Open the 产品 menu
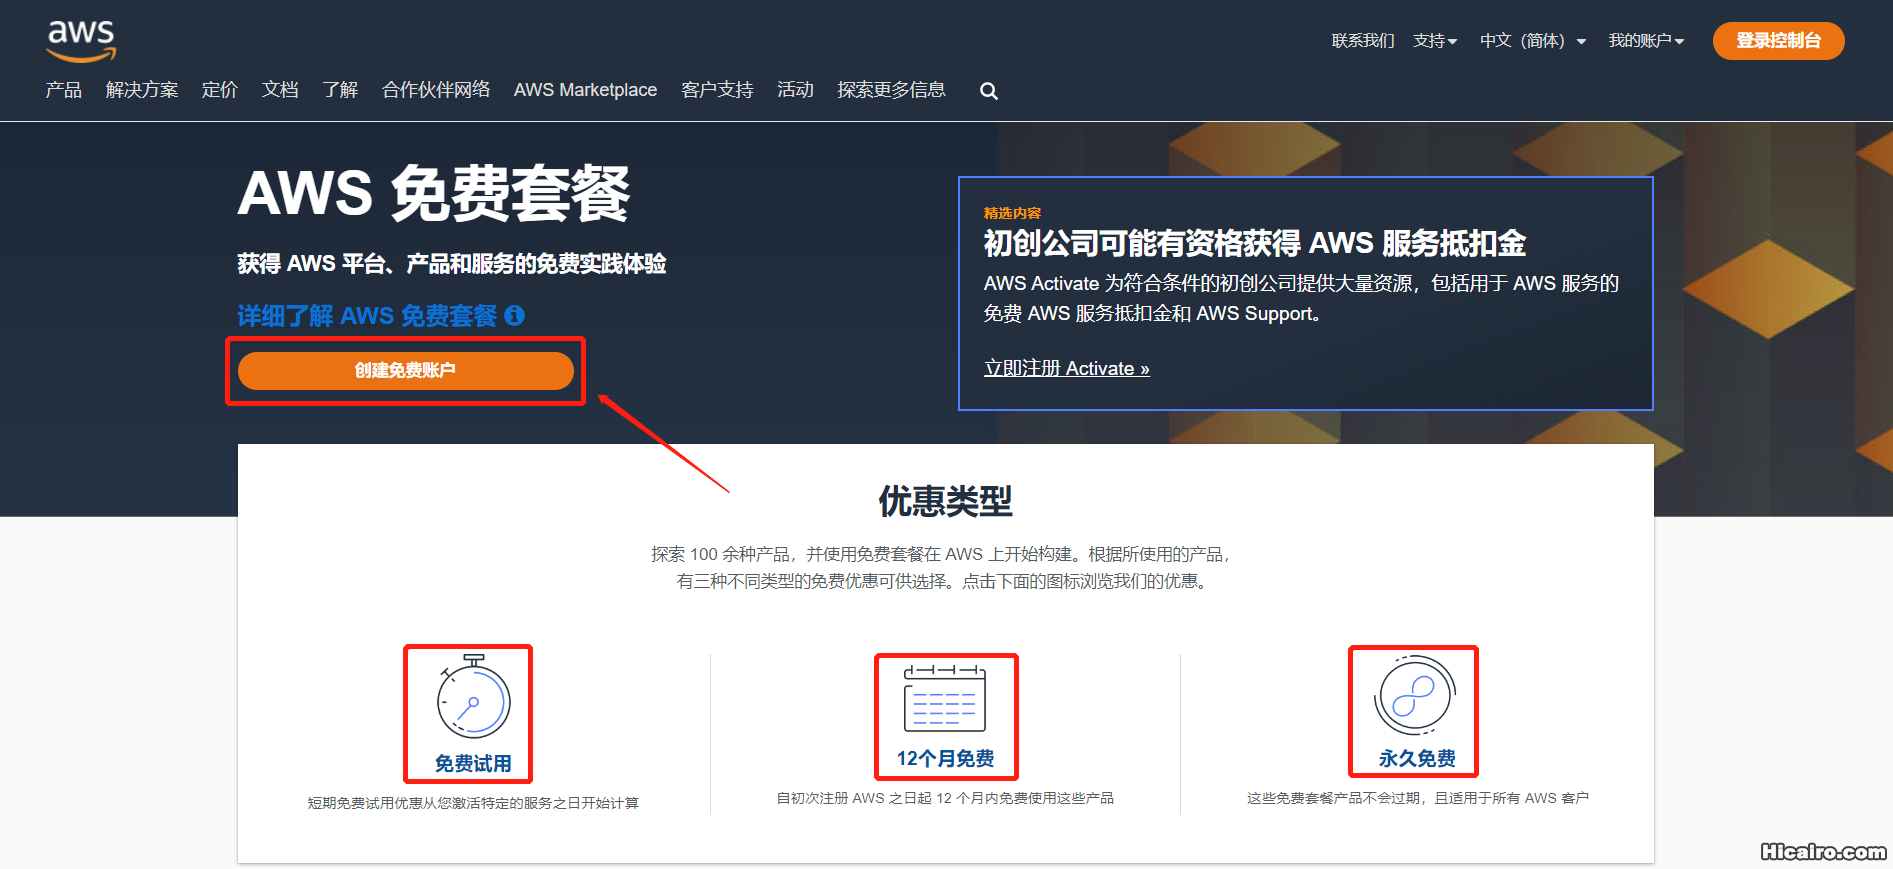Screen dimensions: 1893x869 (64, 90)
